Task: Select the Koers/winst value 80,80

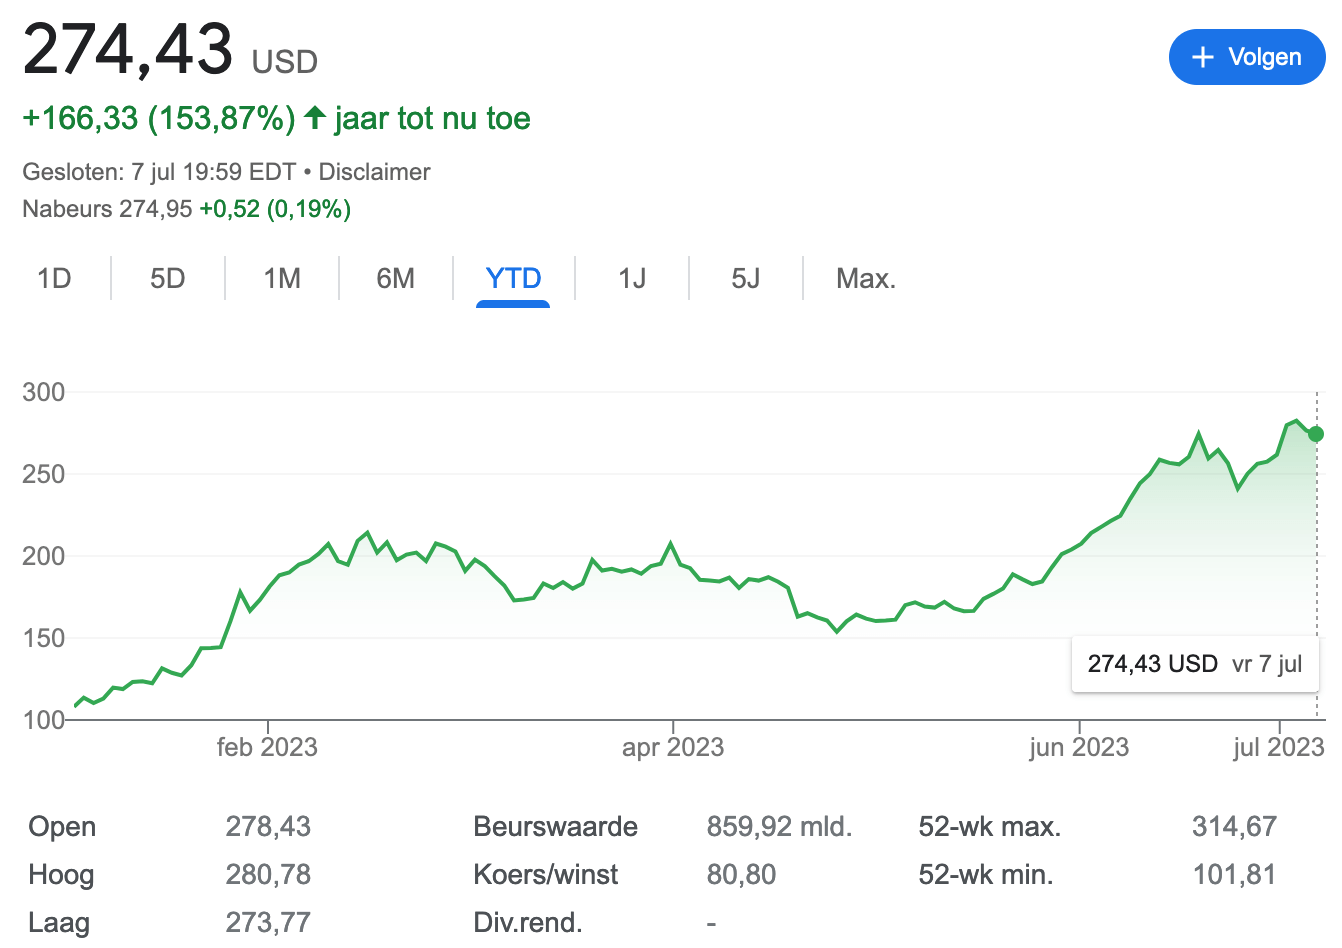Action: point(744,874)
